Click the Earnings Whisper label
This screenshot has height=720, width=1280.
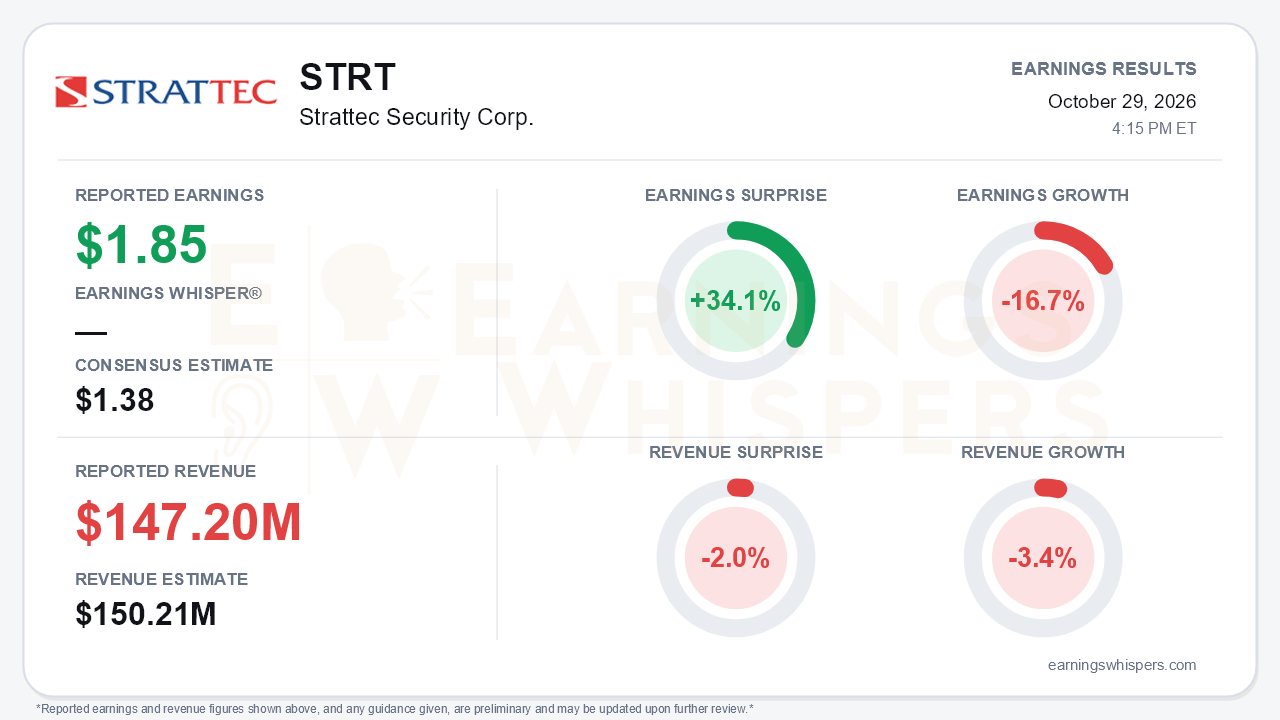click(169, 294)
